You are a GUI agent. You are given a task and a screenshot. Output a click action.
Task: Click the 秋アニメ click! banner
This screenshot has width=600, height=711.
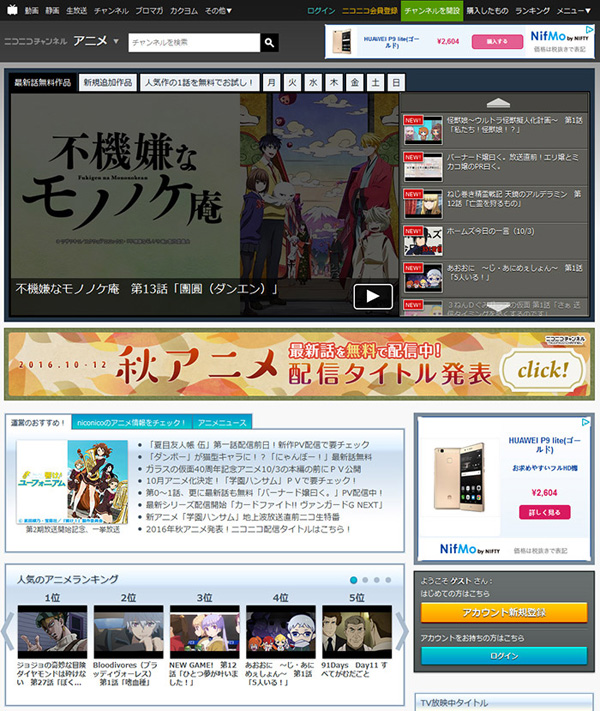pos(299,365)
